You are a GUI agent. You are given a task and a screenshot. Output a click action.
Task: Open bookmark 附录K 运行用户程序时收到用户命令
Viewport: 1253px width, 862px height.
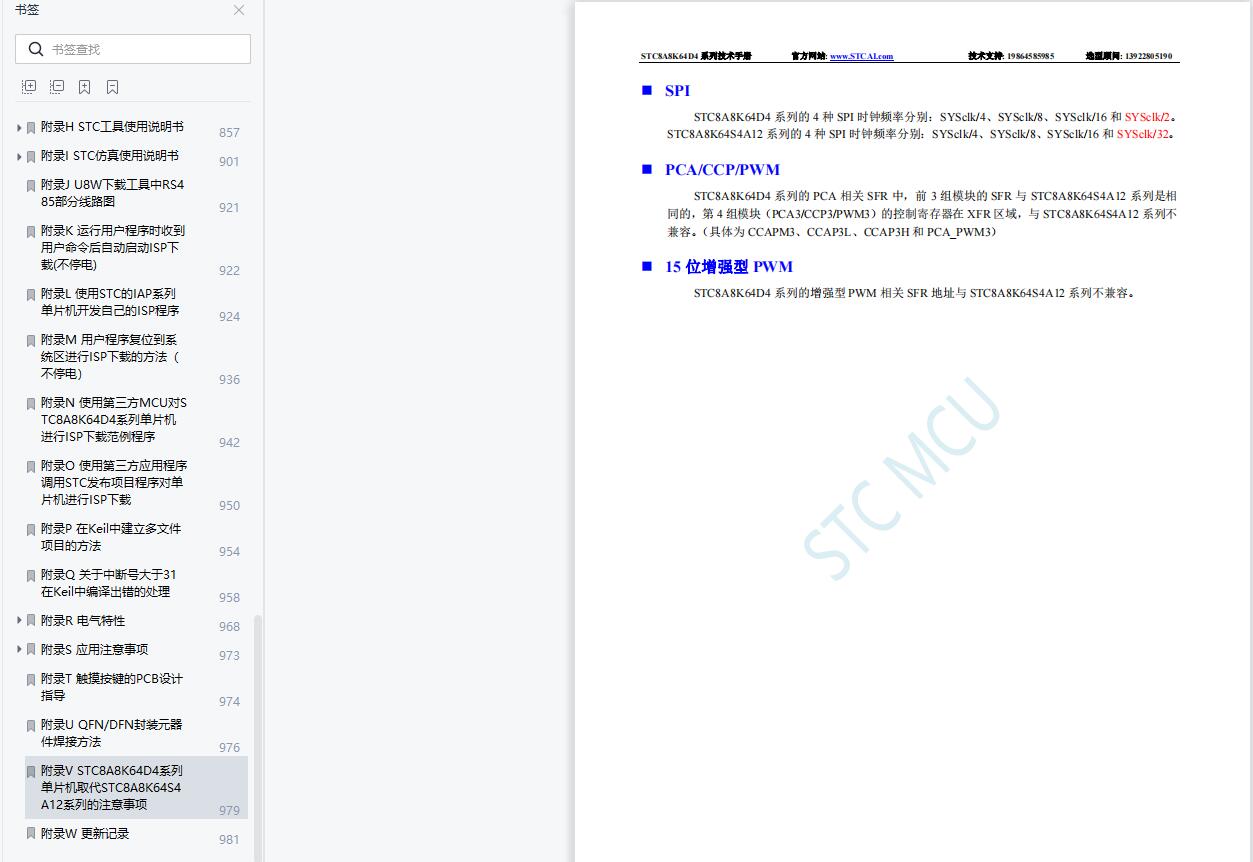pyautogui.click(x=113, y=247)
